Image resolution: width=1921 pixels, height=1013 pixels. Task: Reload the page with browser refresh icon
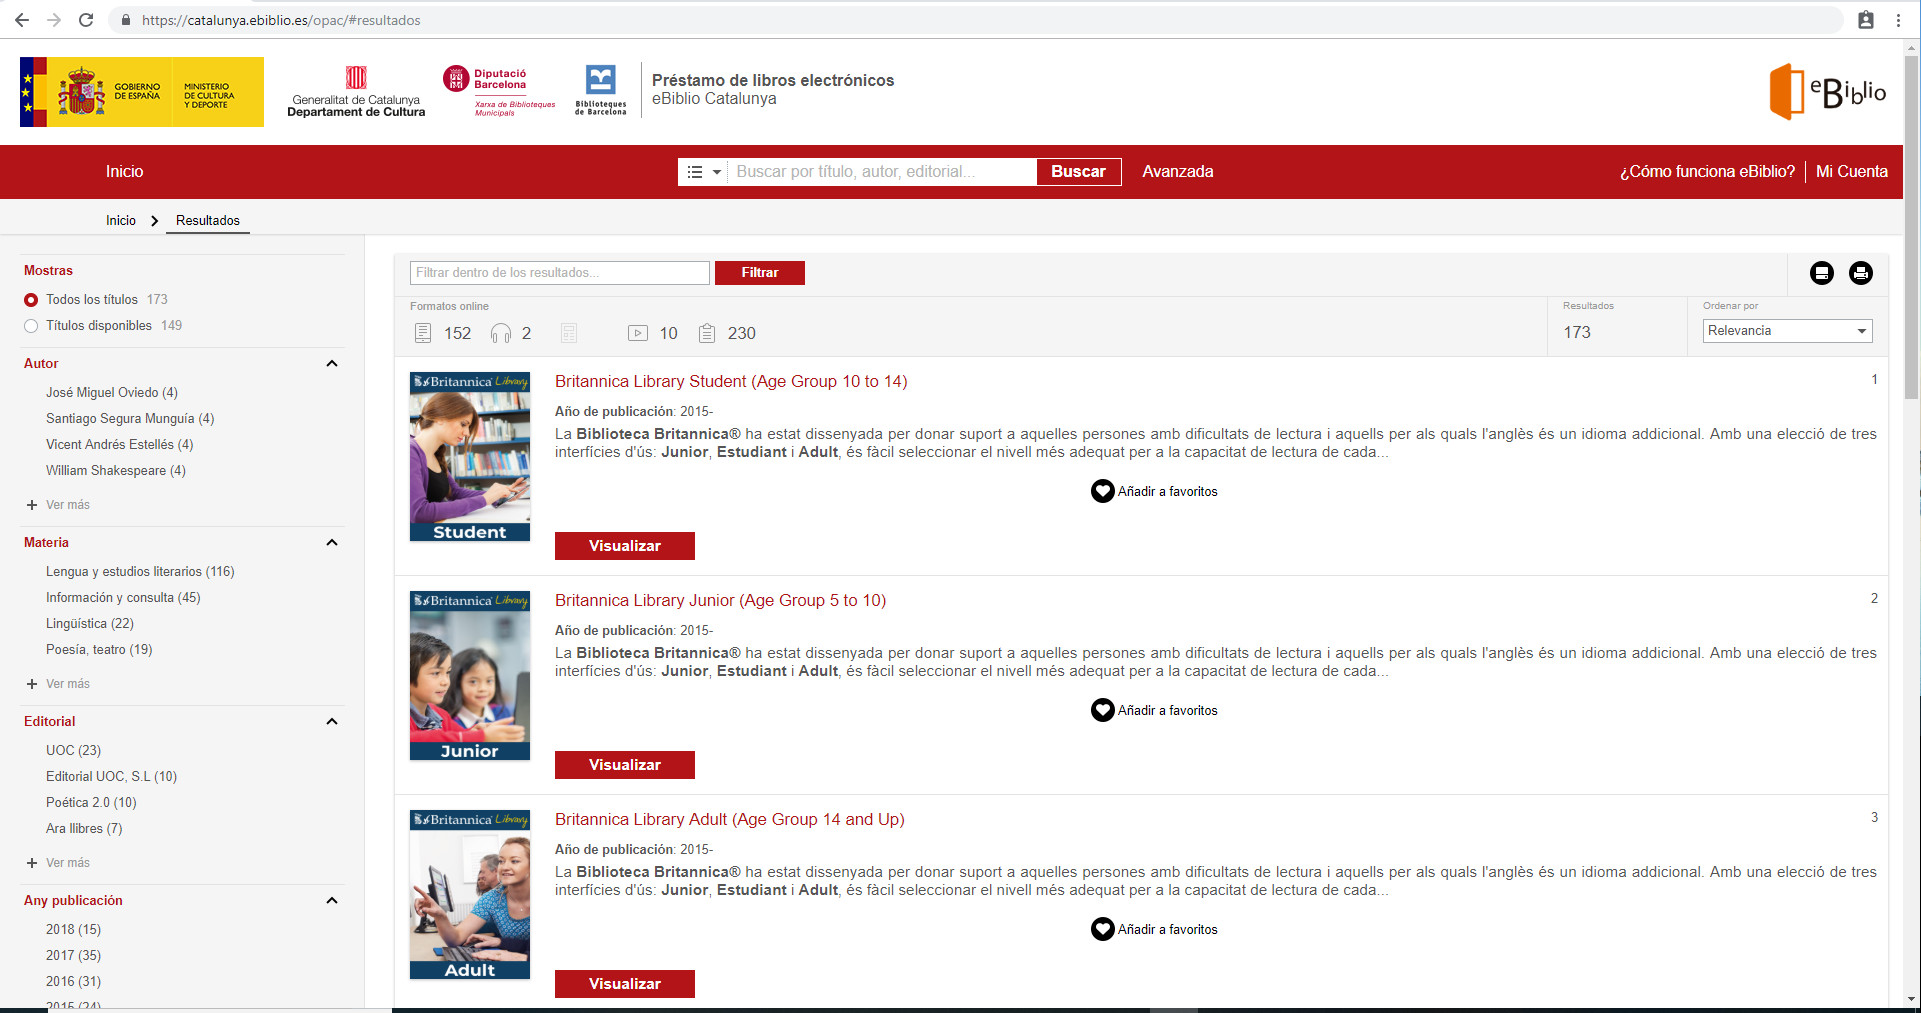(86, 20)
